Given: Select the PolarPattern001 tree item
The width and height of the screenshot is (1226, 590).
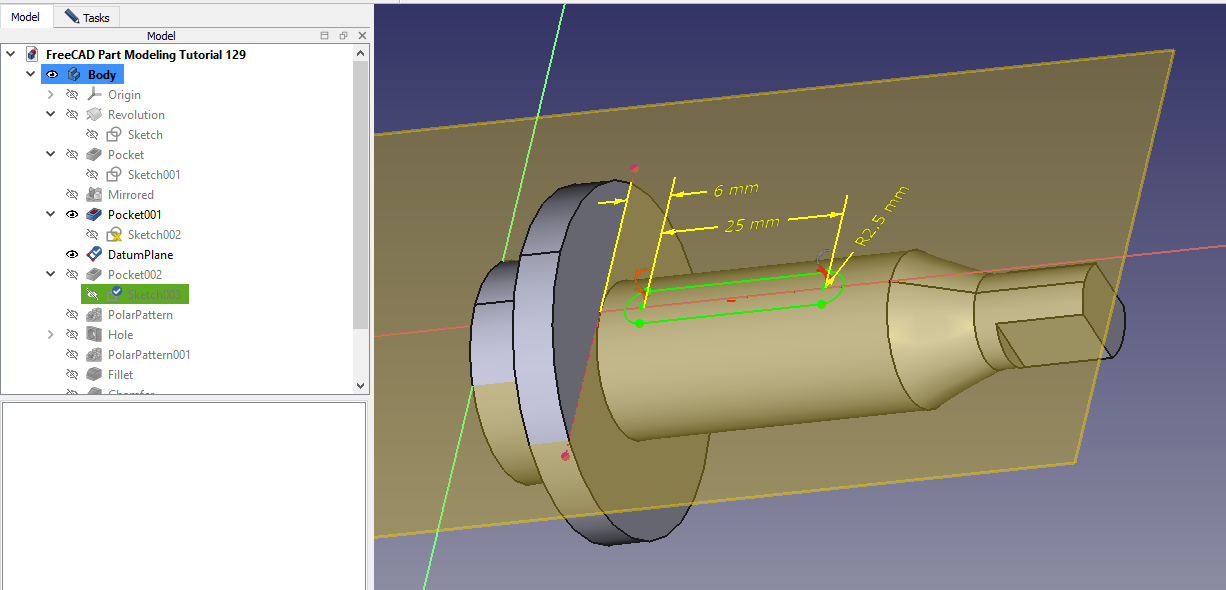Looking at the screenshot, I should point(148,355).
